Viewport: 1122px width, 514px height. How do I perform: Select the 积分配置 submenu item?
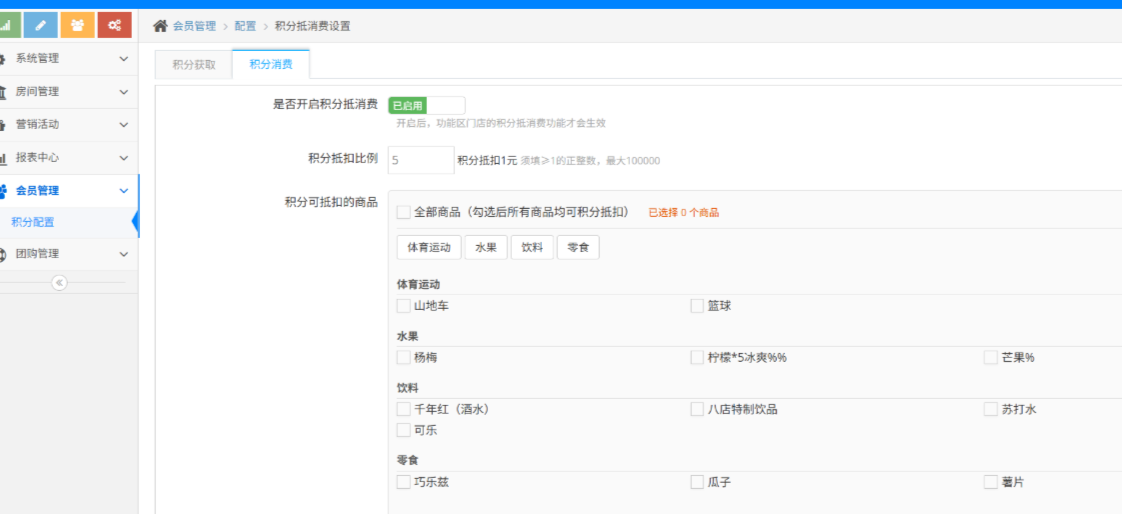tap(69, 223)
